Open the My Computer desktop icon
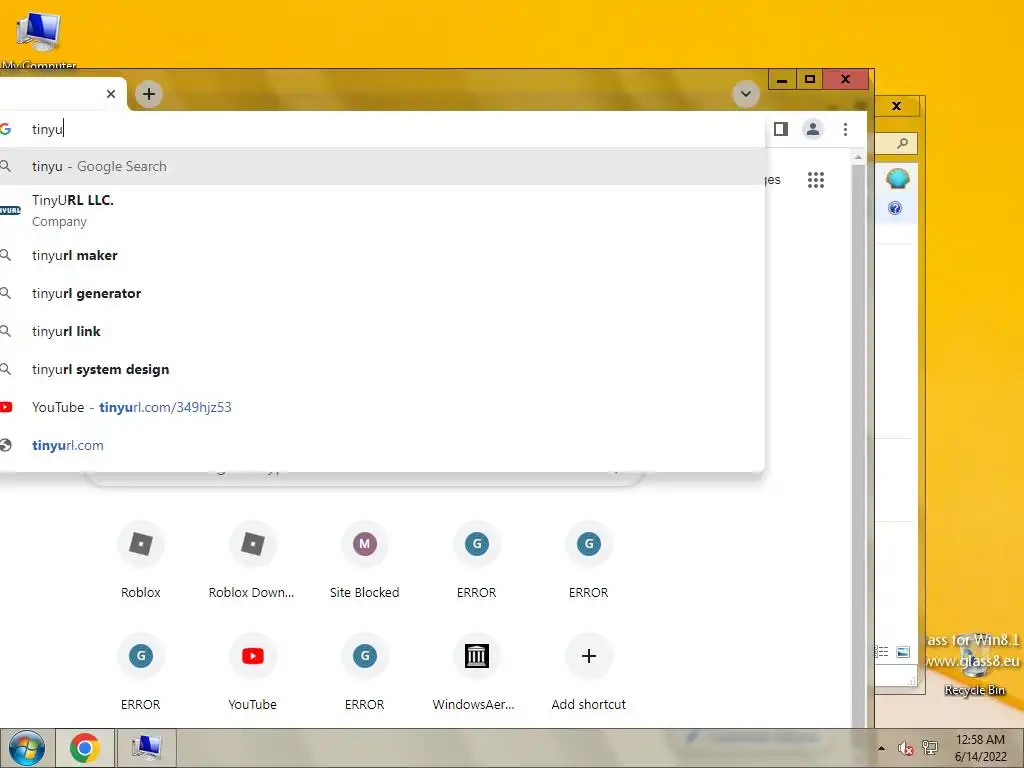The image size is (1024, 768). coord(39,38)
